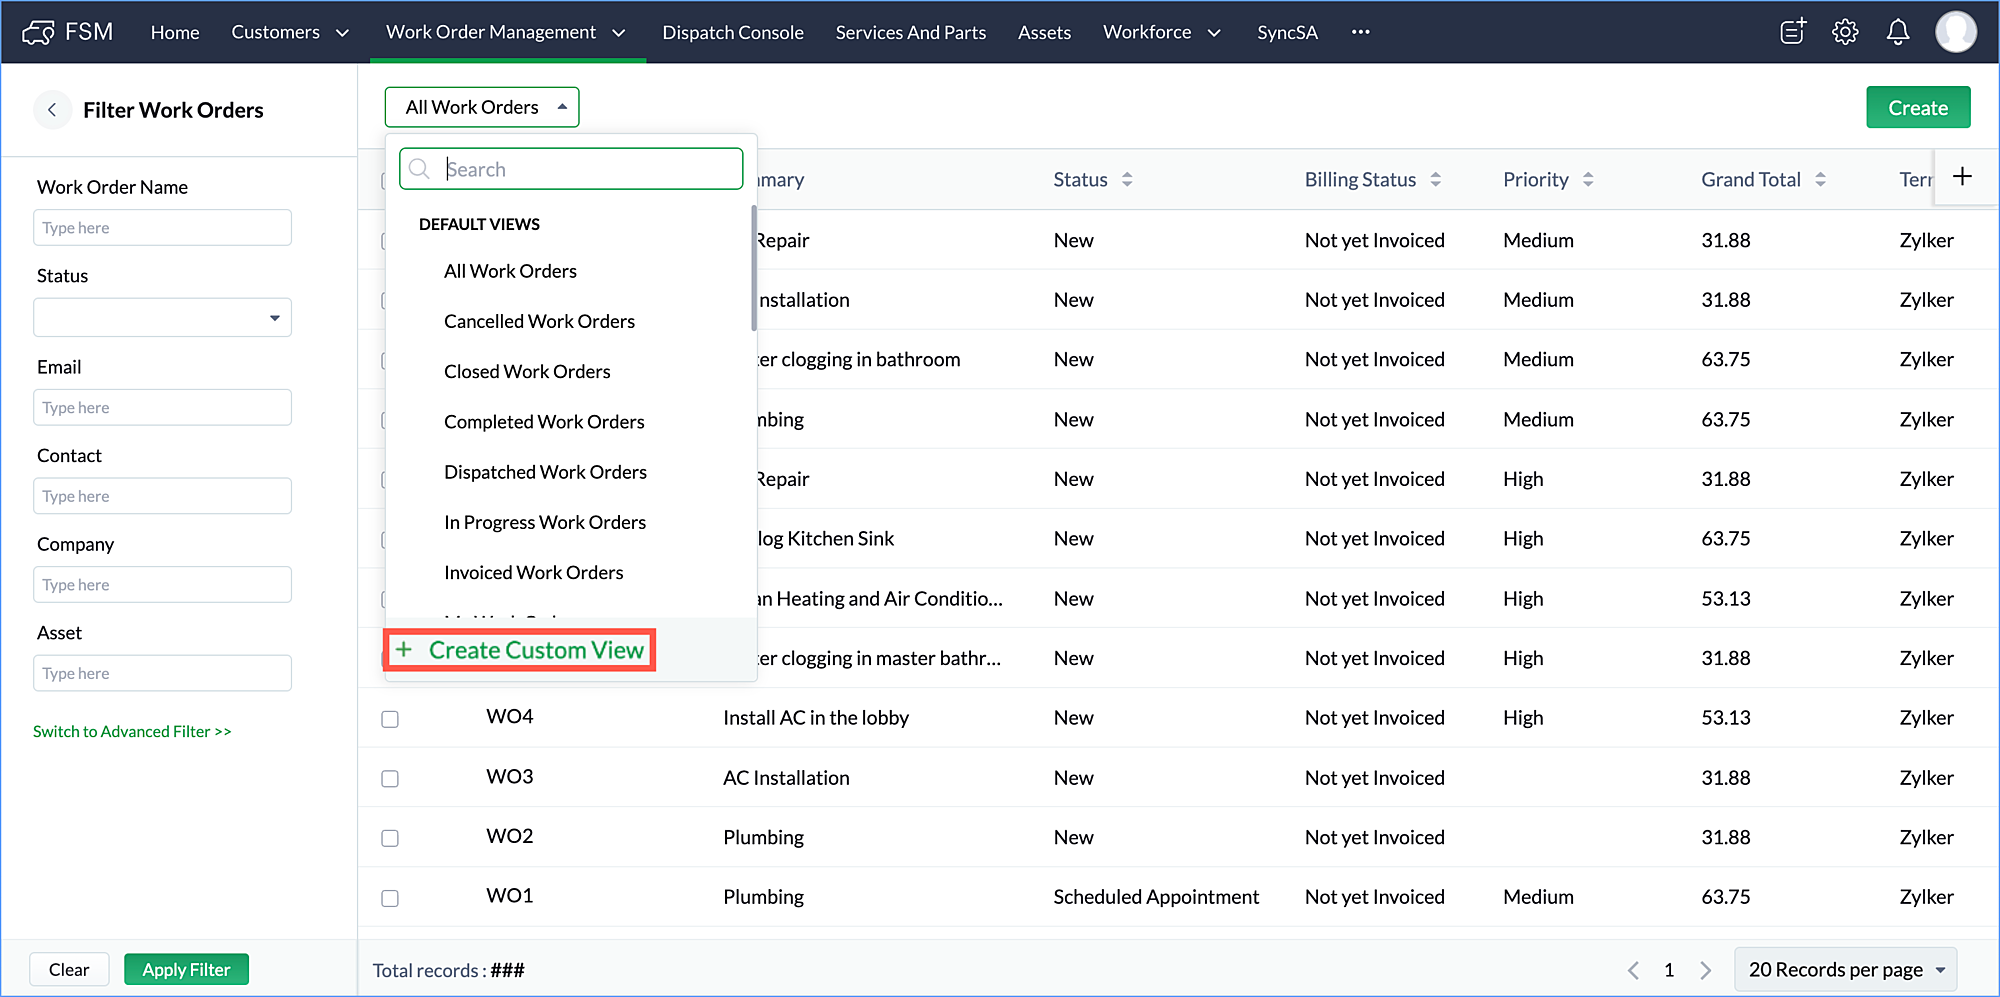Tick the checkbox for WO3
Screen dimensions: 2000x997
[390, 779]
